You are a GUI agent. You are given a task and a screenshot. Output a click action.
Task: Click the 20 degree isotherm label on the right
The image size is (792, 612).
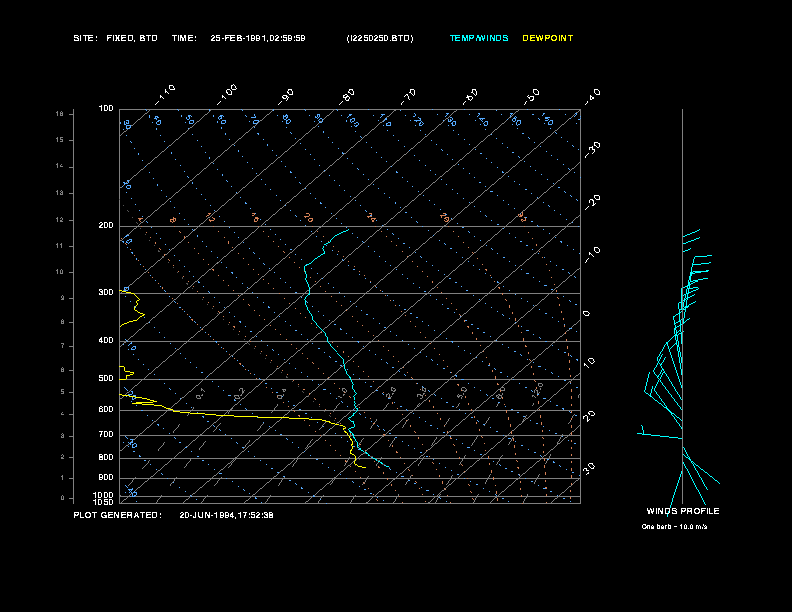[x=589, y=416]
